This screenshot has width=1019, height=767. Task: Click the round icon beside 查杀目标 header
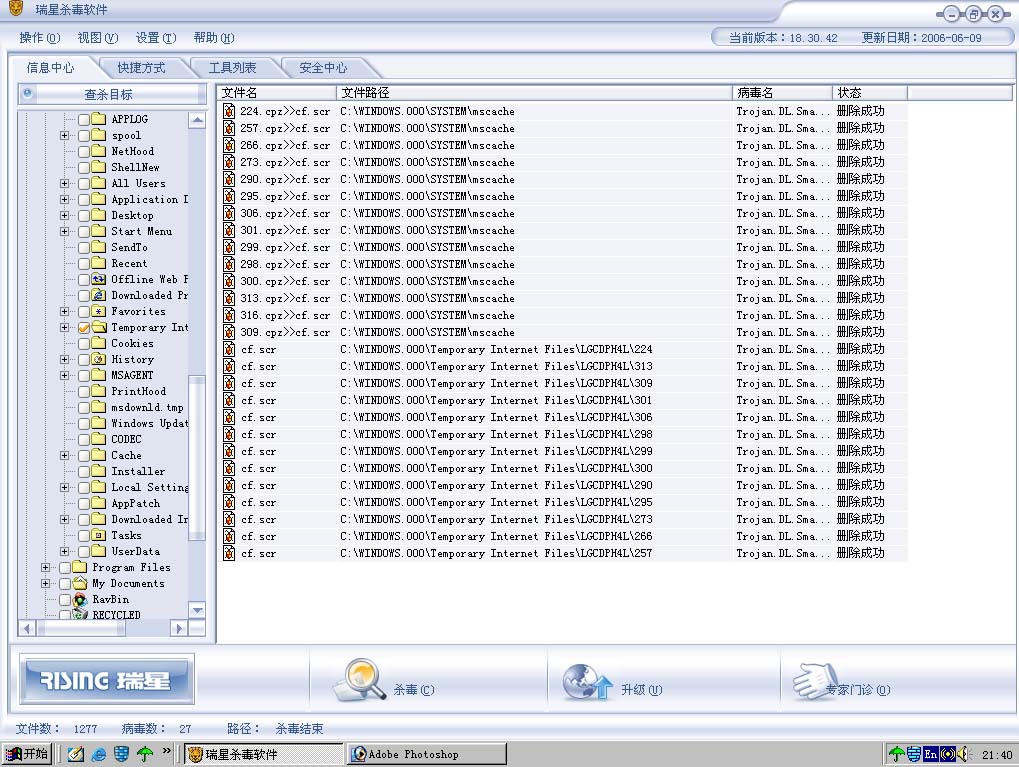pos(27,93)
